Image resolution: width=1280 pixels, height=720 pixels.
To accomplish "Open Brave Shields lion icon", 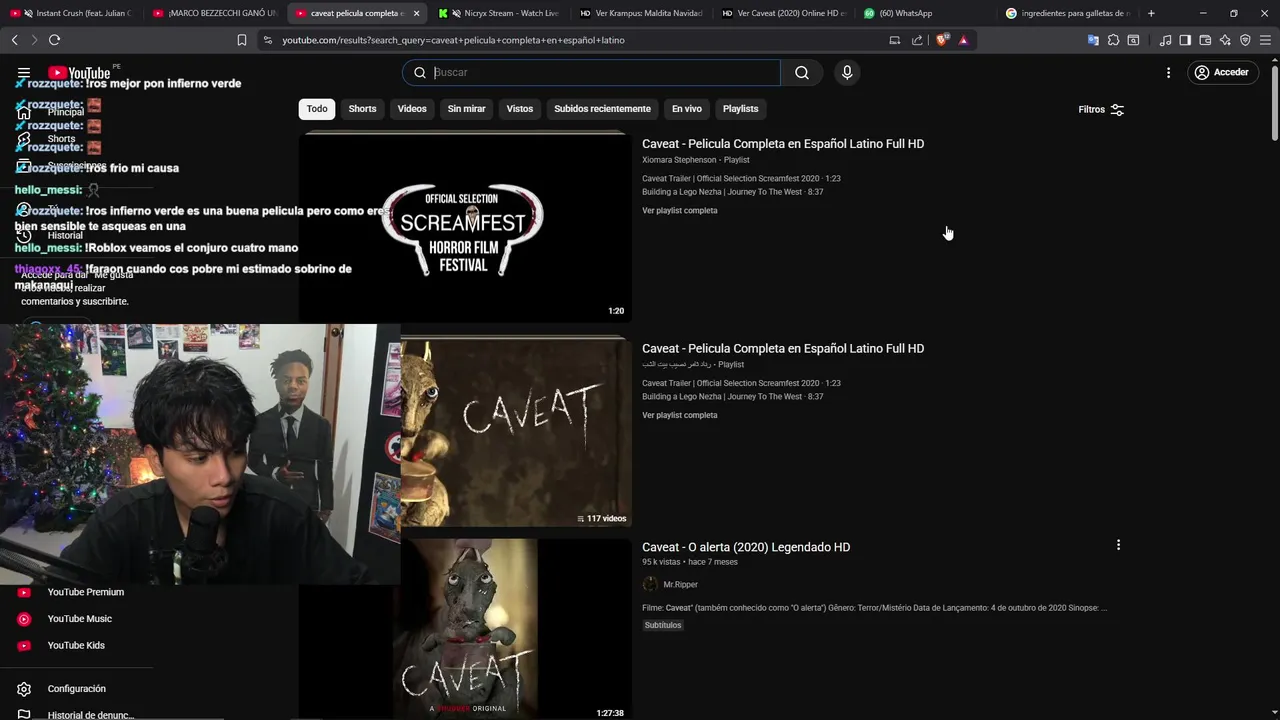I will click(941, 40).
